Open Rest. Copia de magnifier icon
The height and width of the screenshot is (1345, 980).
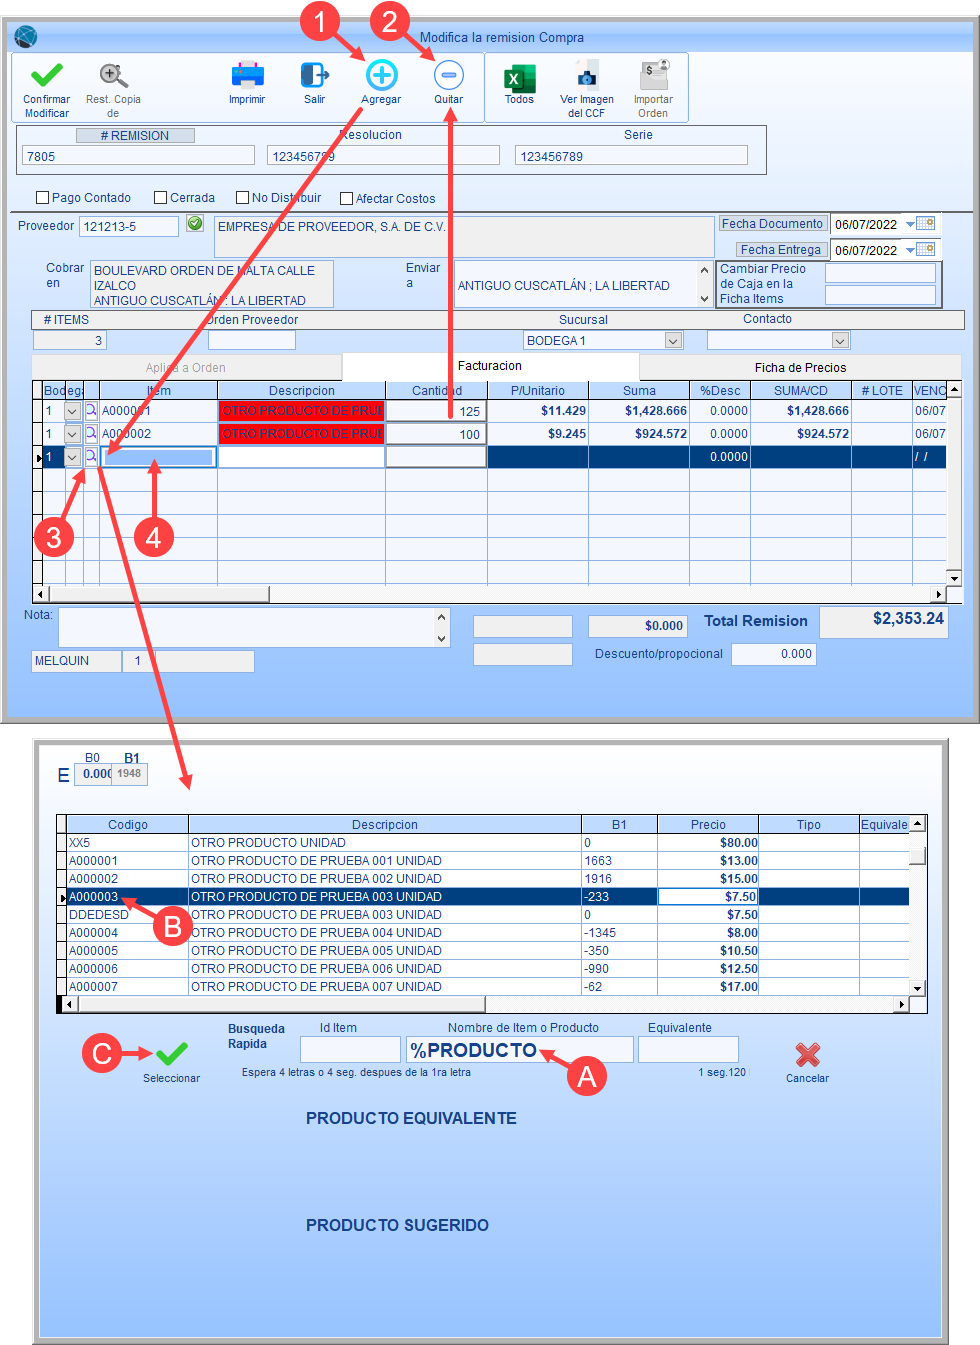113,75
